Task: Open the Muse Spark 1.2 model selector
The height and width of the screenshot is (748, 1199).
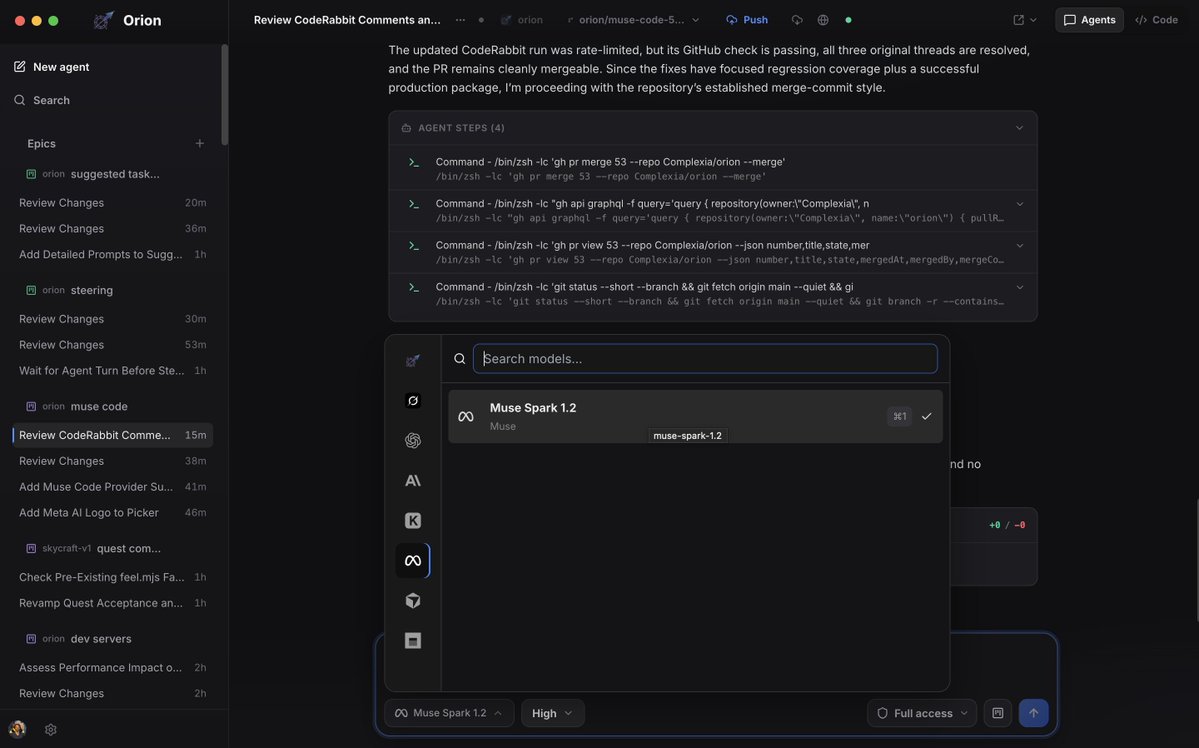Action: pyautogui.click(x=448, y=713)
